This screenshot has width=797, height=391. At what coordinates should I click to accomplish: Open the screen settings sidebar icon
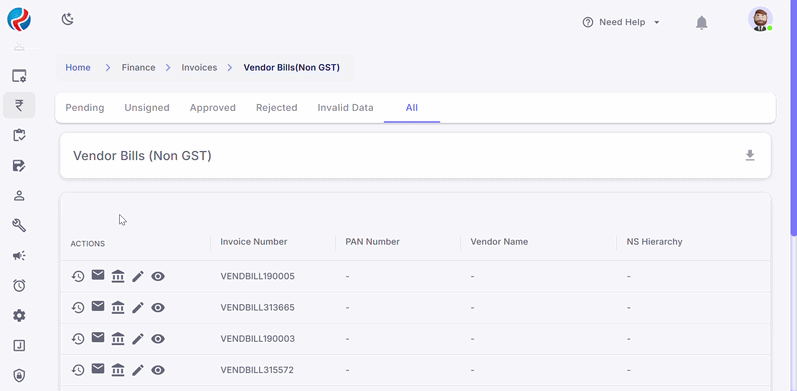click(x=19, y=76)
